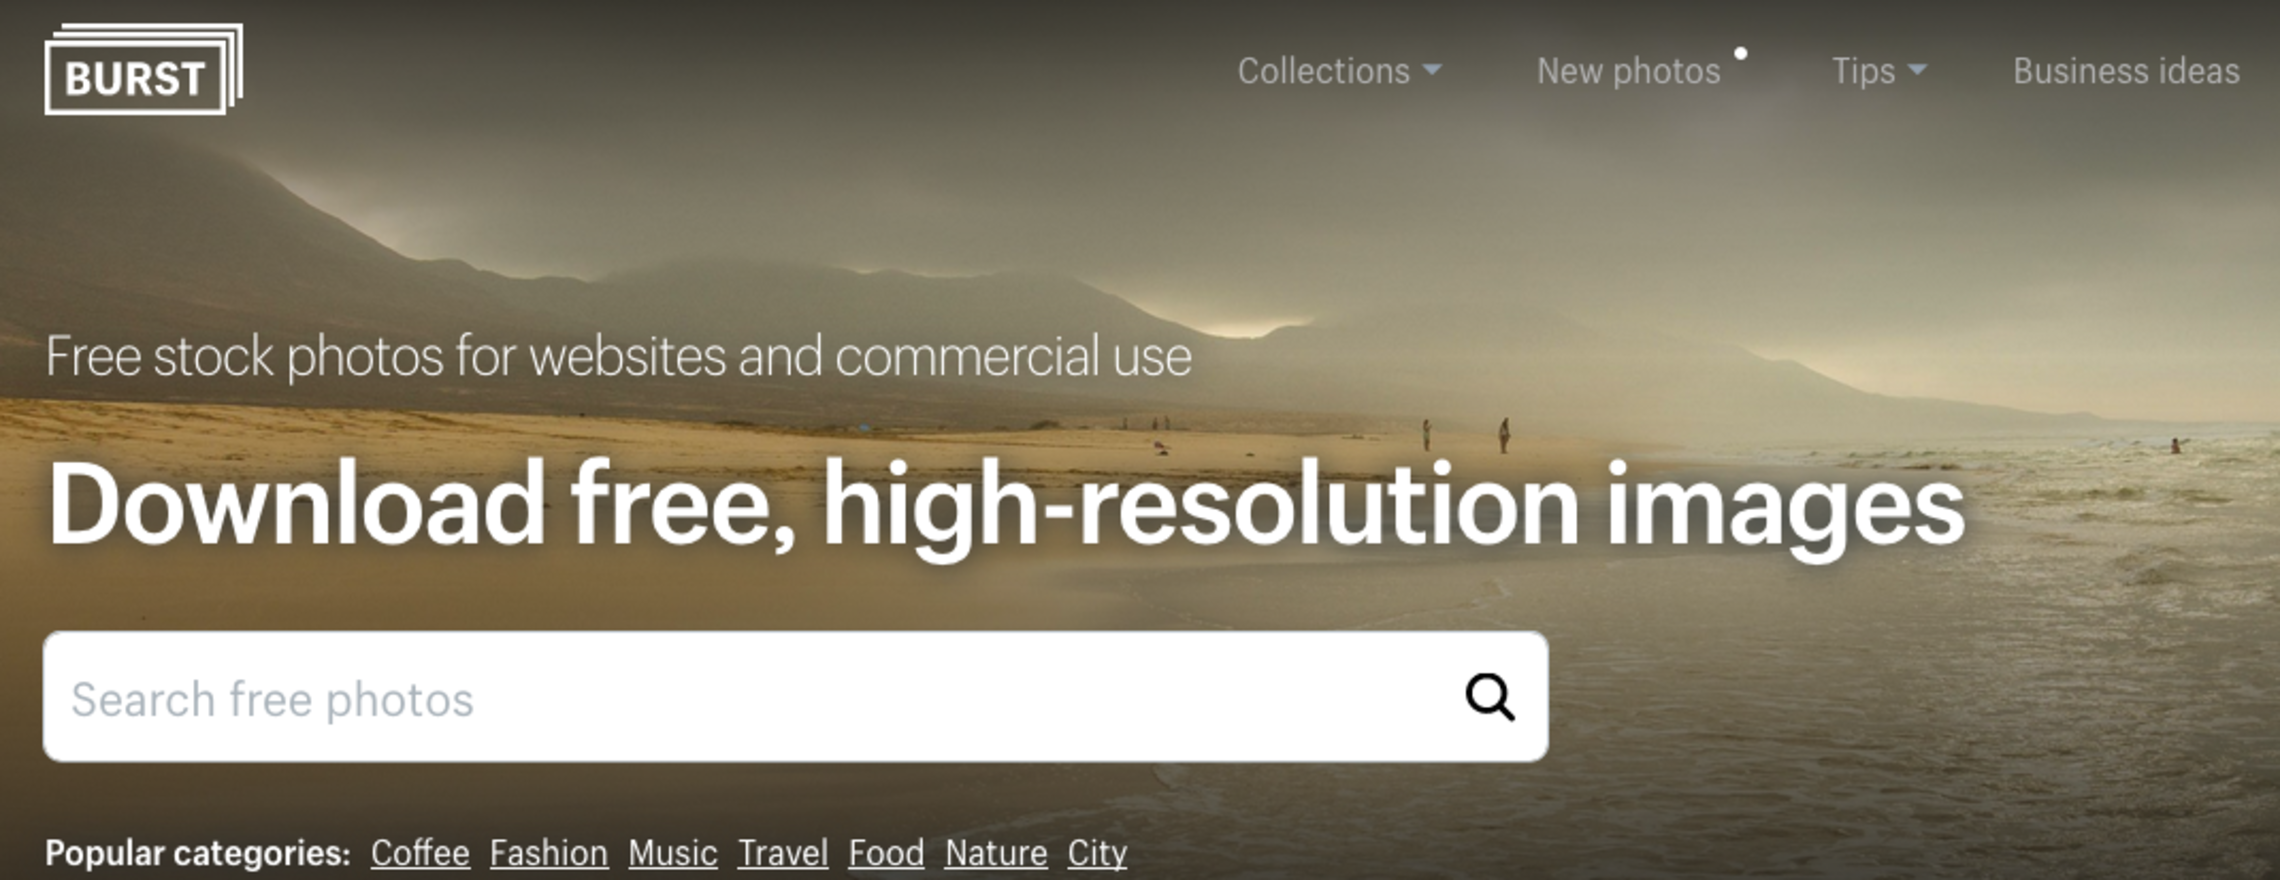Go to Business ideas

click(x=2126, y=71)
